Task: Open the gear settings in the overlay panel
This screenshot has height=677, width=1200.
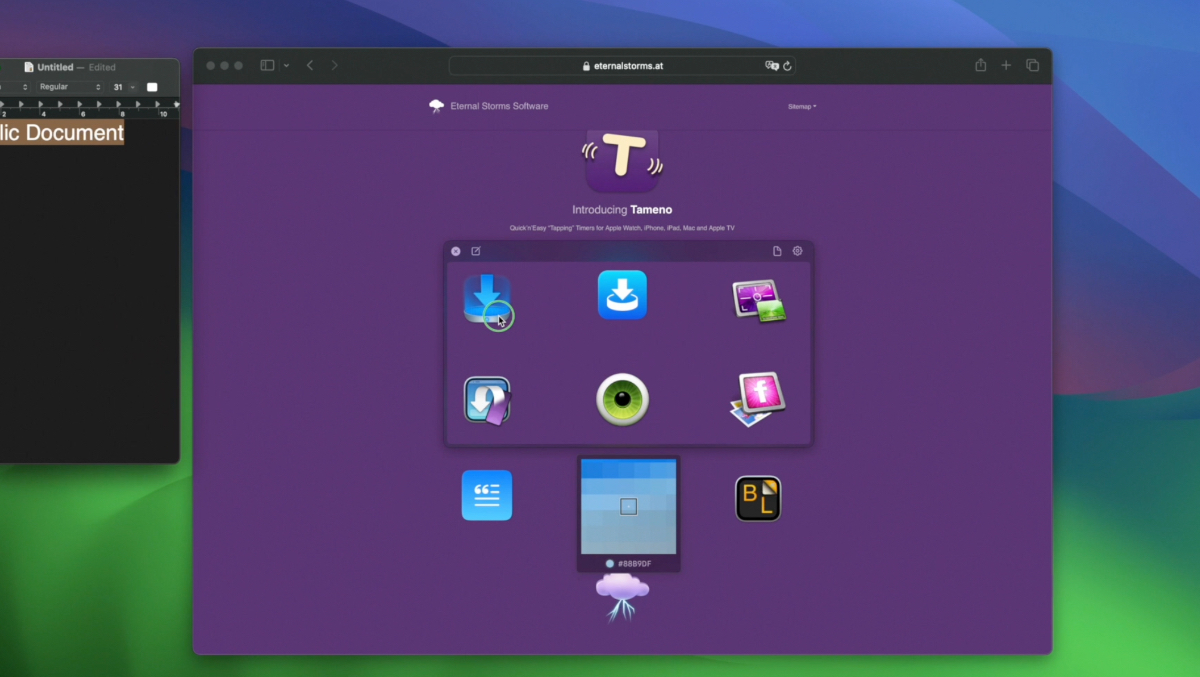Action: [x=797, y=251]
